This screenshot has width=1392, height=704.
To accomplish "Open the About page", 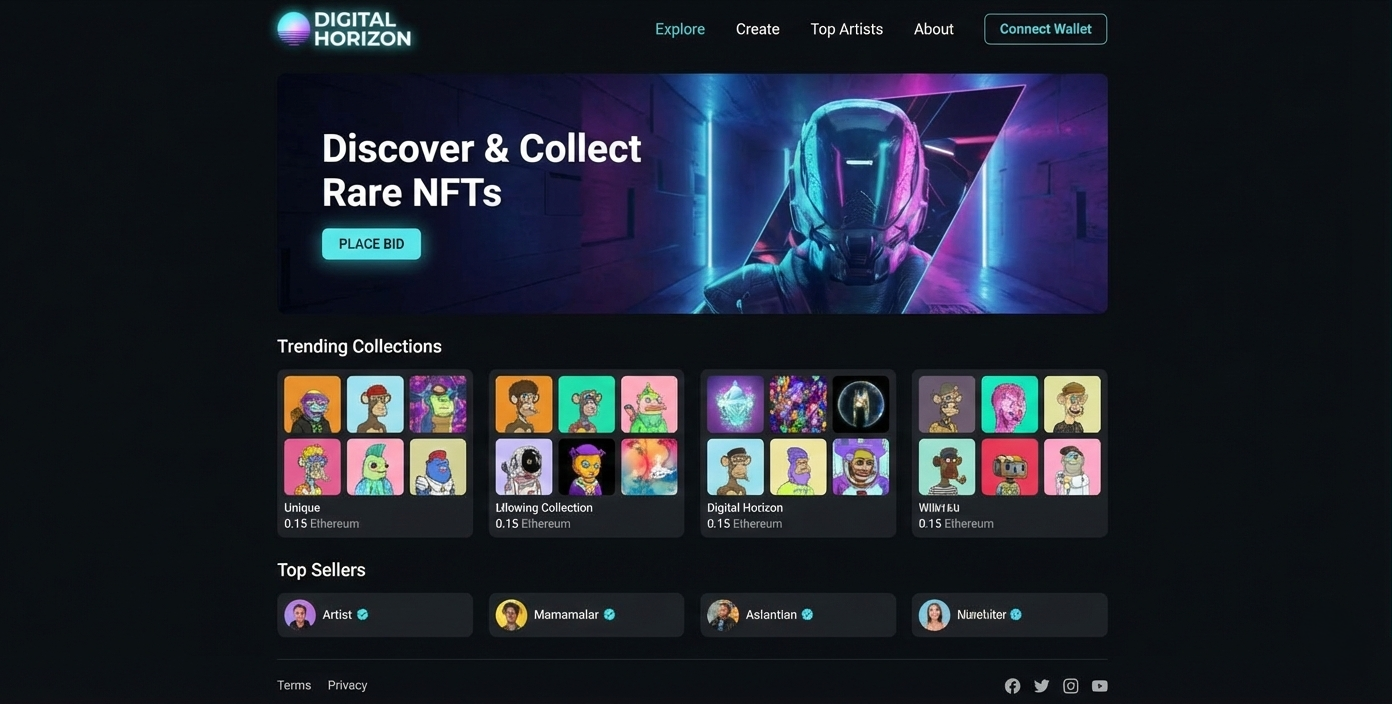I will [933, 29].
